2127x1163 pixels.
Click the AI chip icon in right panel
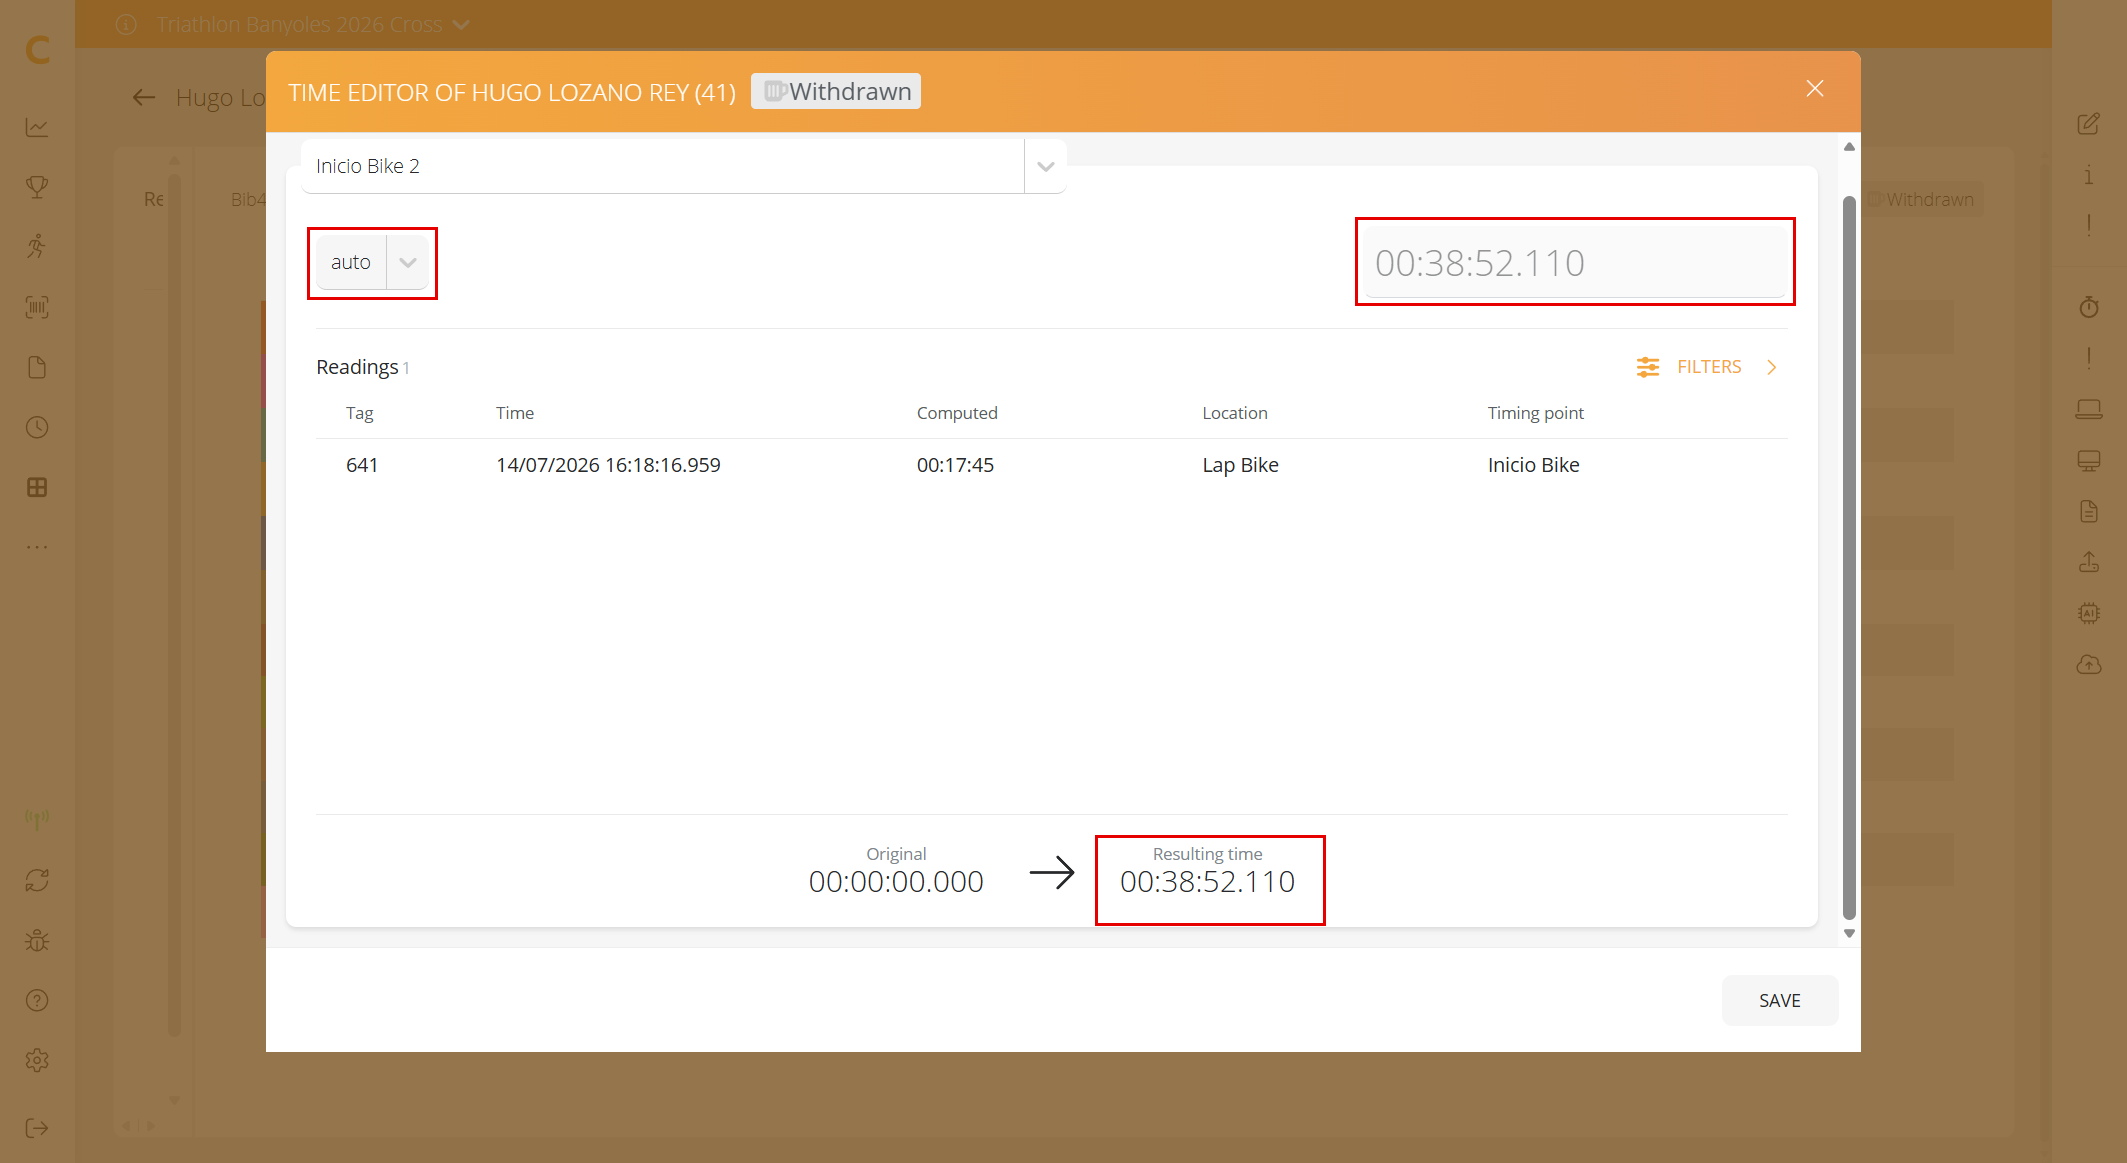pos(2089,613)
